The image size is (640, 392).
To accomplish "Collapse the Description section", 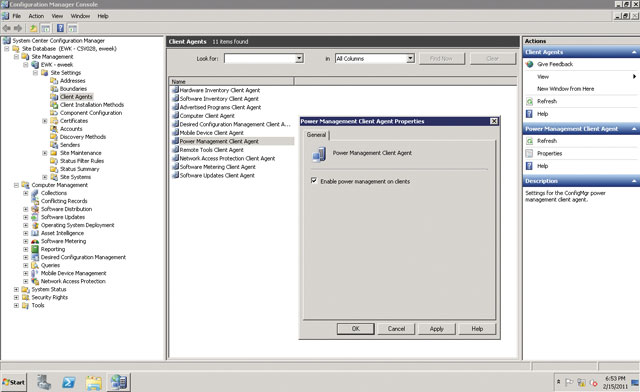I will point(634,181).
